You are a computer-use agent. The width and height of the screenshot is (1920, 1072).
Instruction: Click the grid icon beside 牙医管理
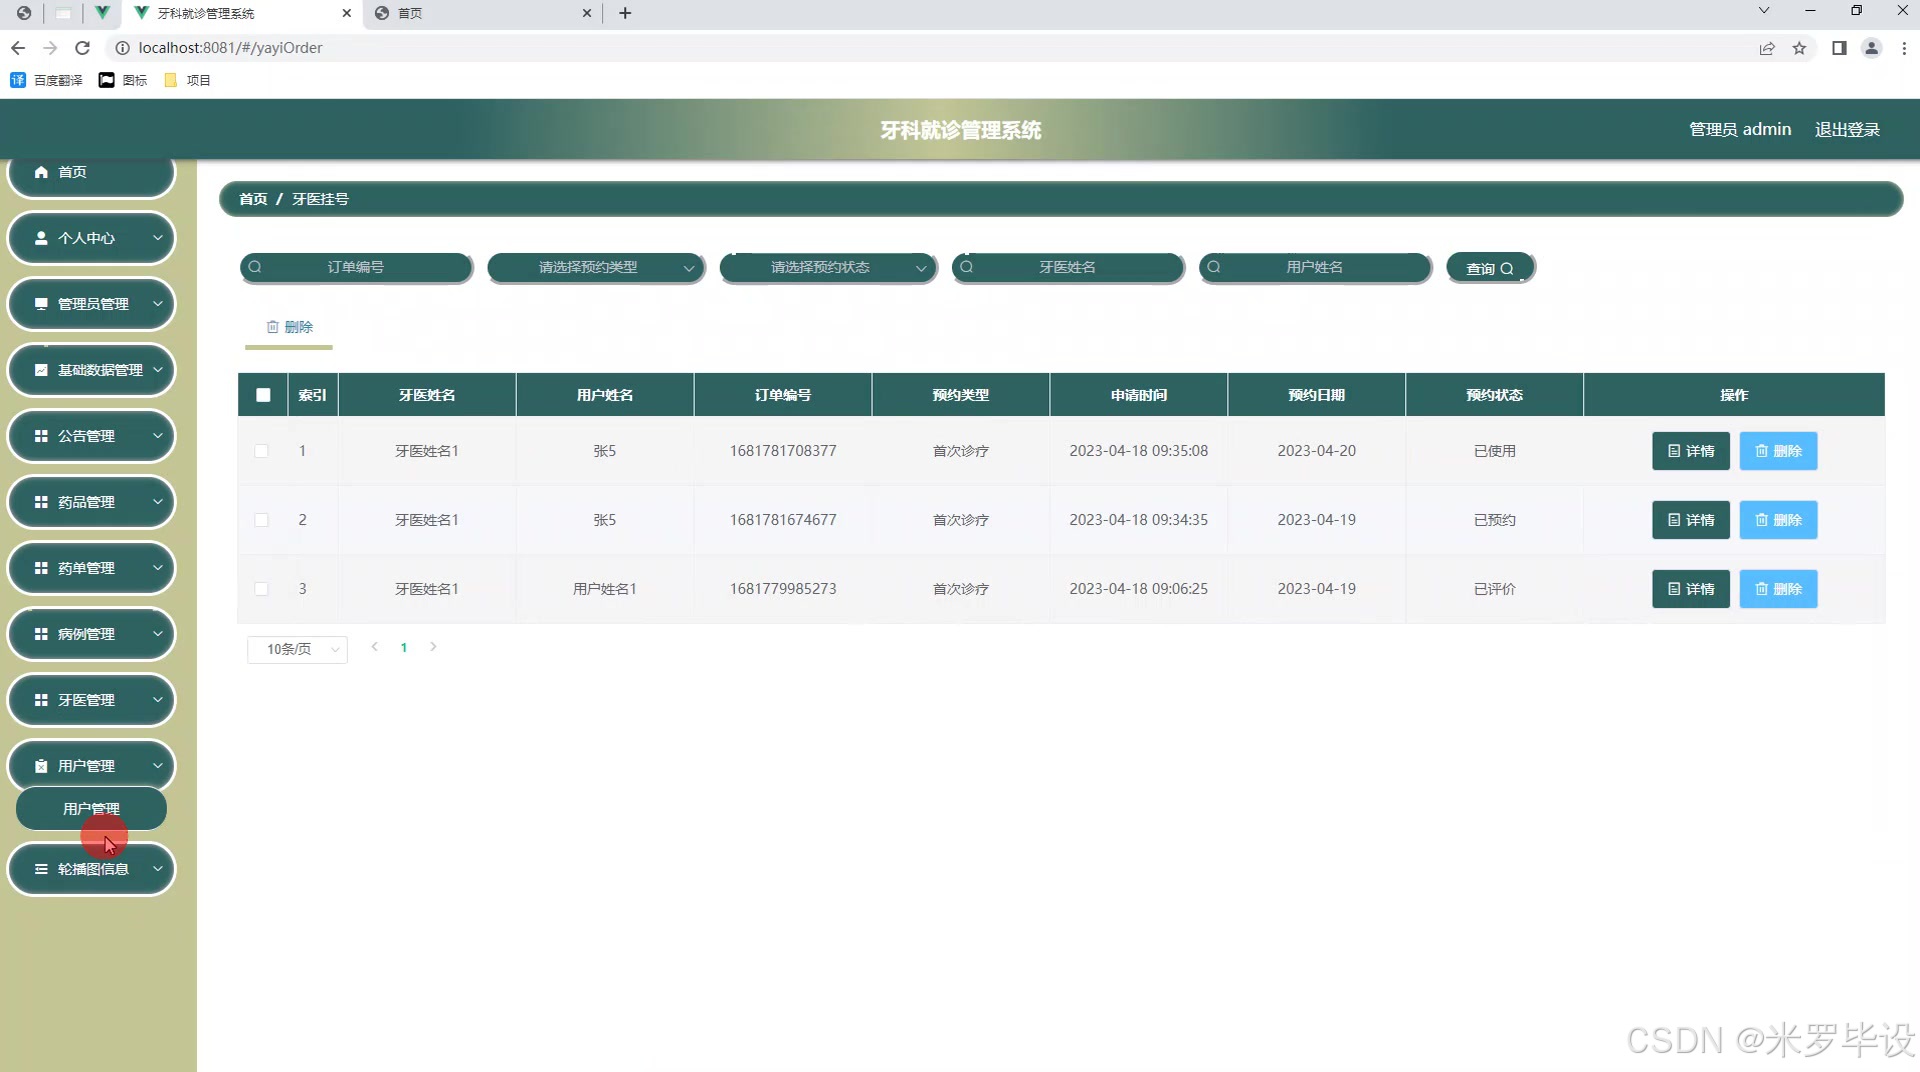coord(41,700)
